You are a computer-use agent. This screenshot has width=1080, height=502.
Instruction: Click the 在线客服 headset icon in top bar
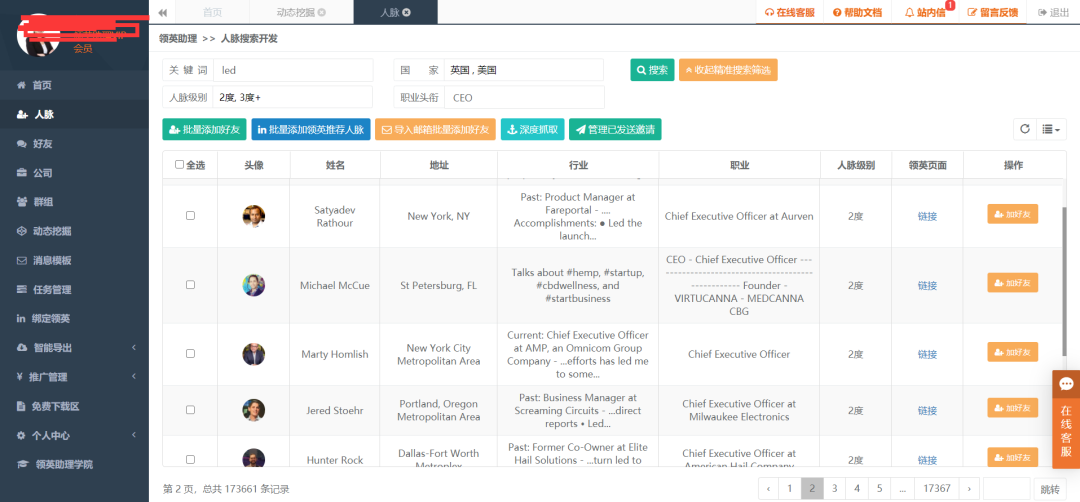[769, 13]
